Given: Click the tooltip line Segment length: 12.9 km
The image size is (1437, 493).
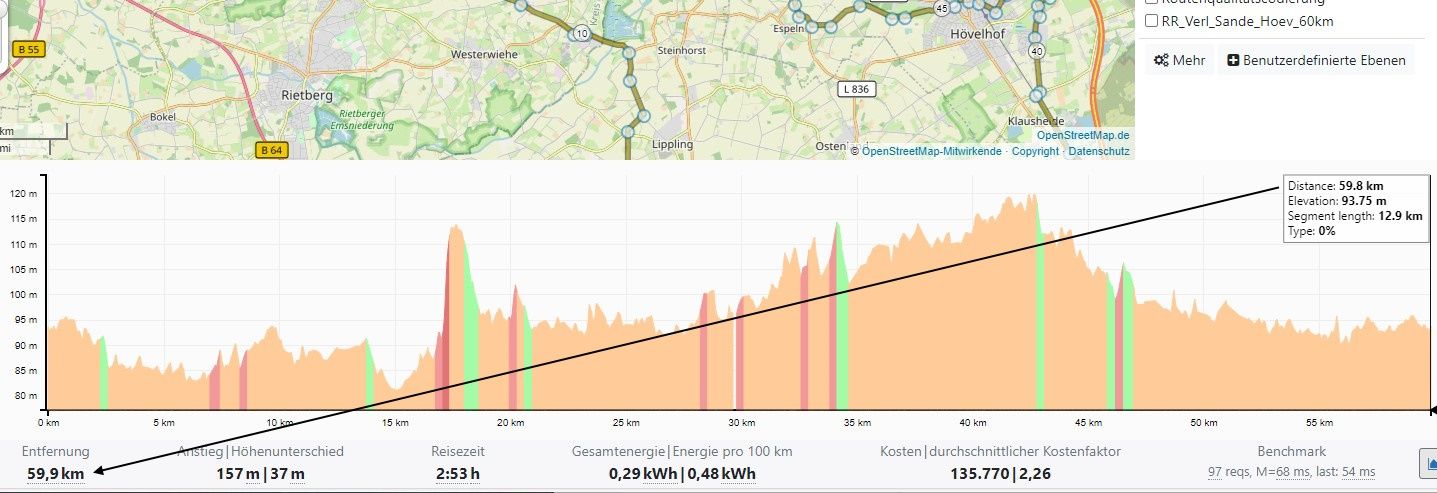Looking at the screenshot, I should (1355, 216).
